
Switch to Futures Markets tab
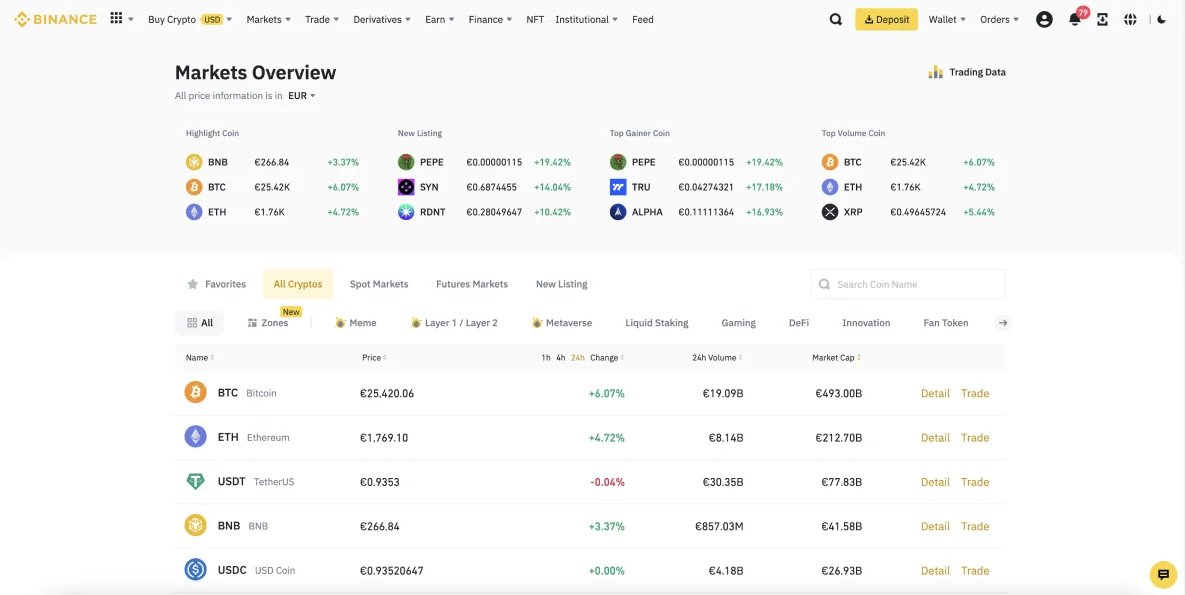pyautogui.click(x=472, y=284)
